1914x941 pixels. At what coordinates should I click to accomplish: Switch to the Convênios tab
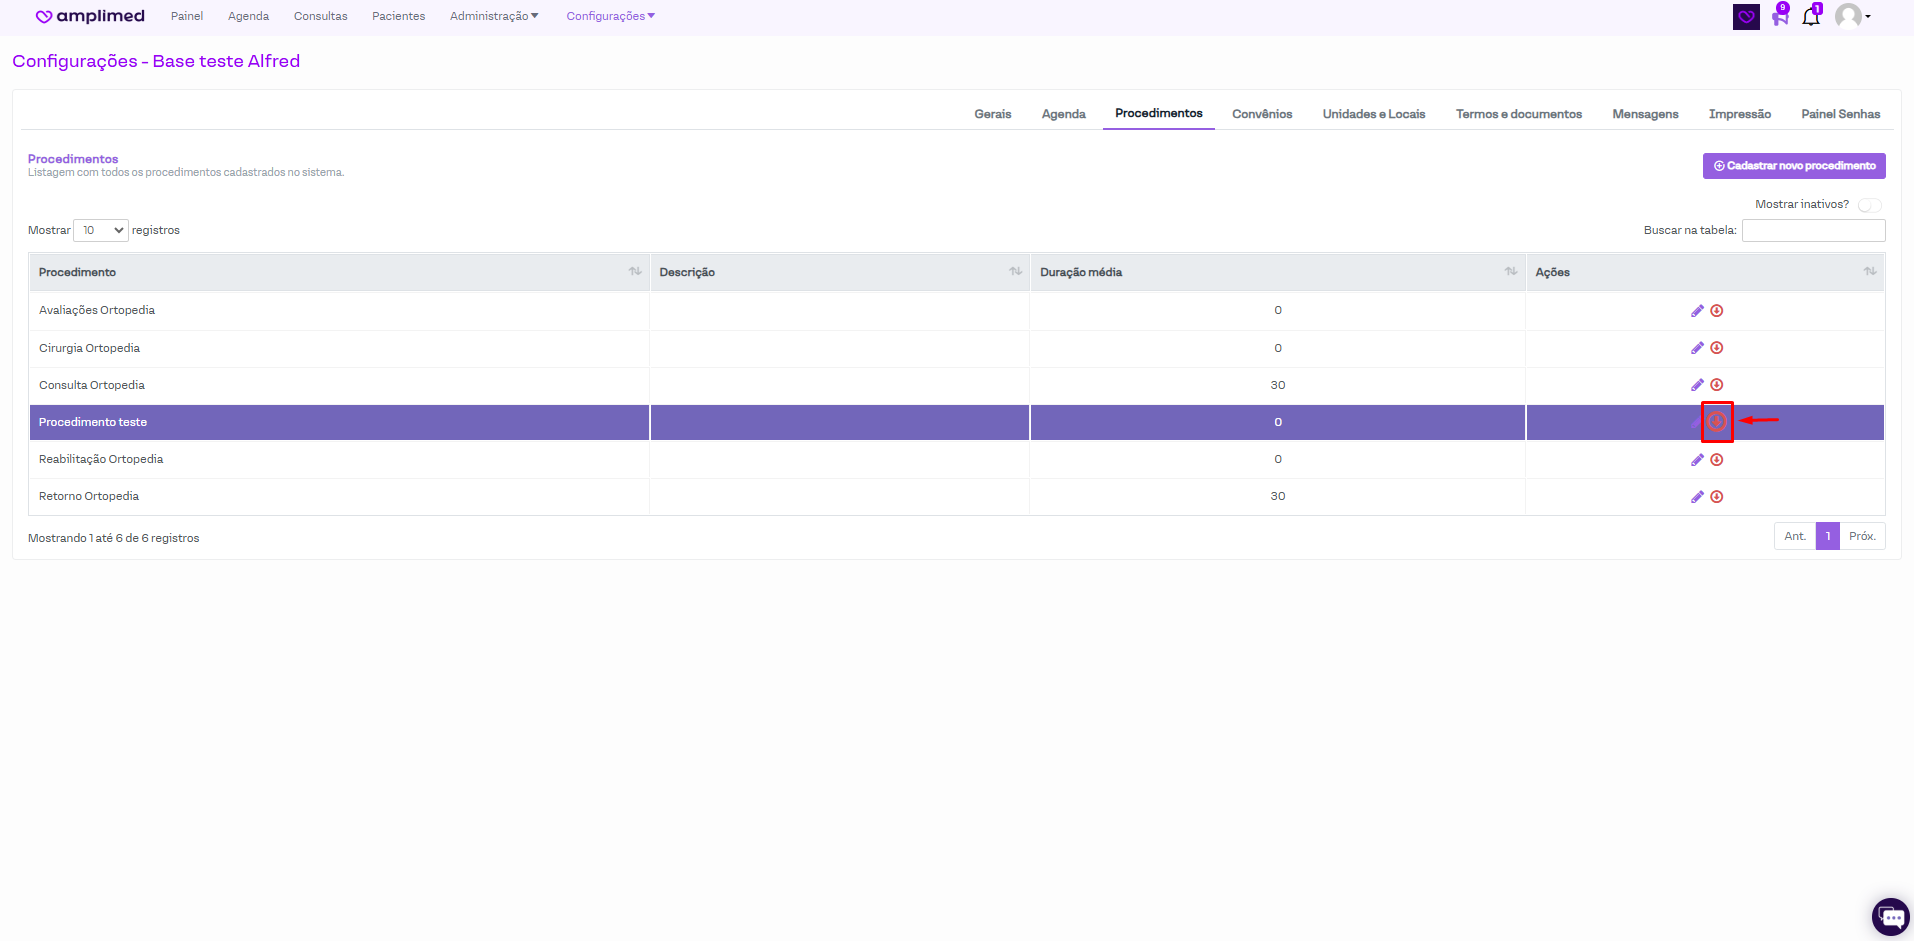click(1262, 114)
